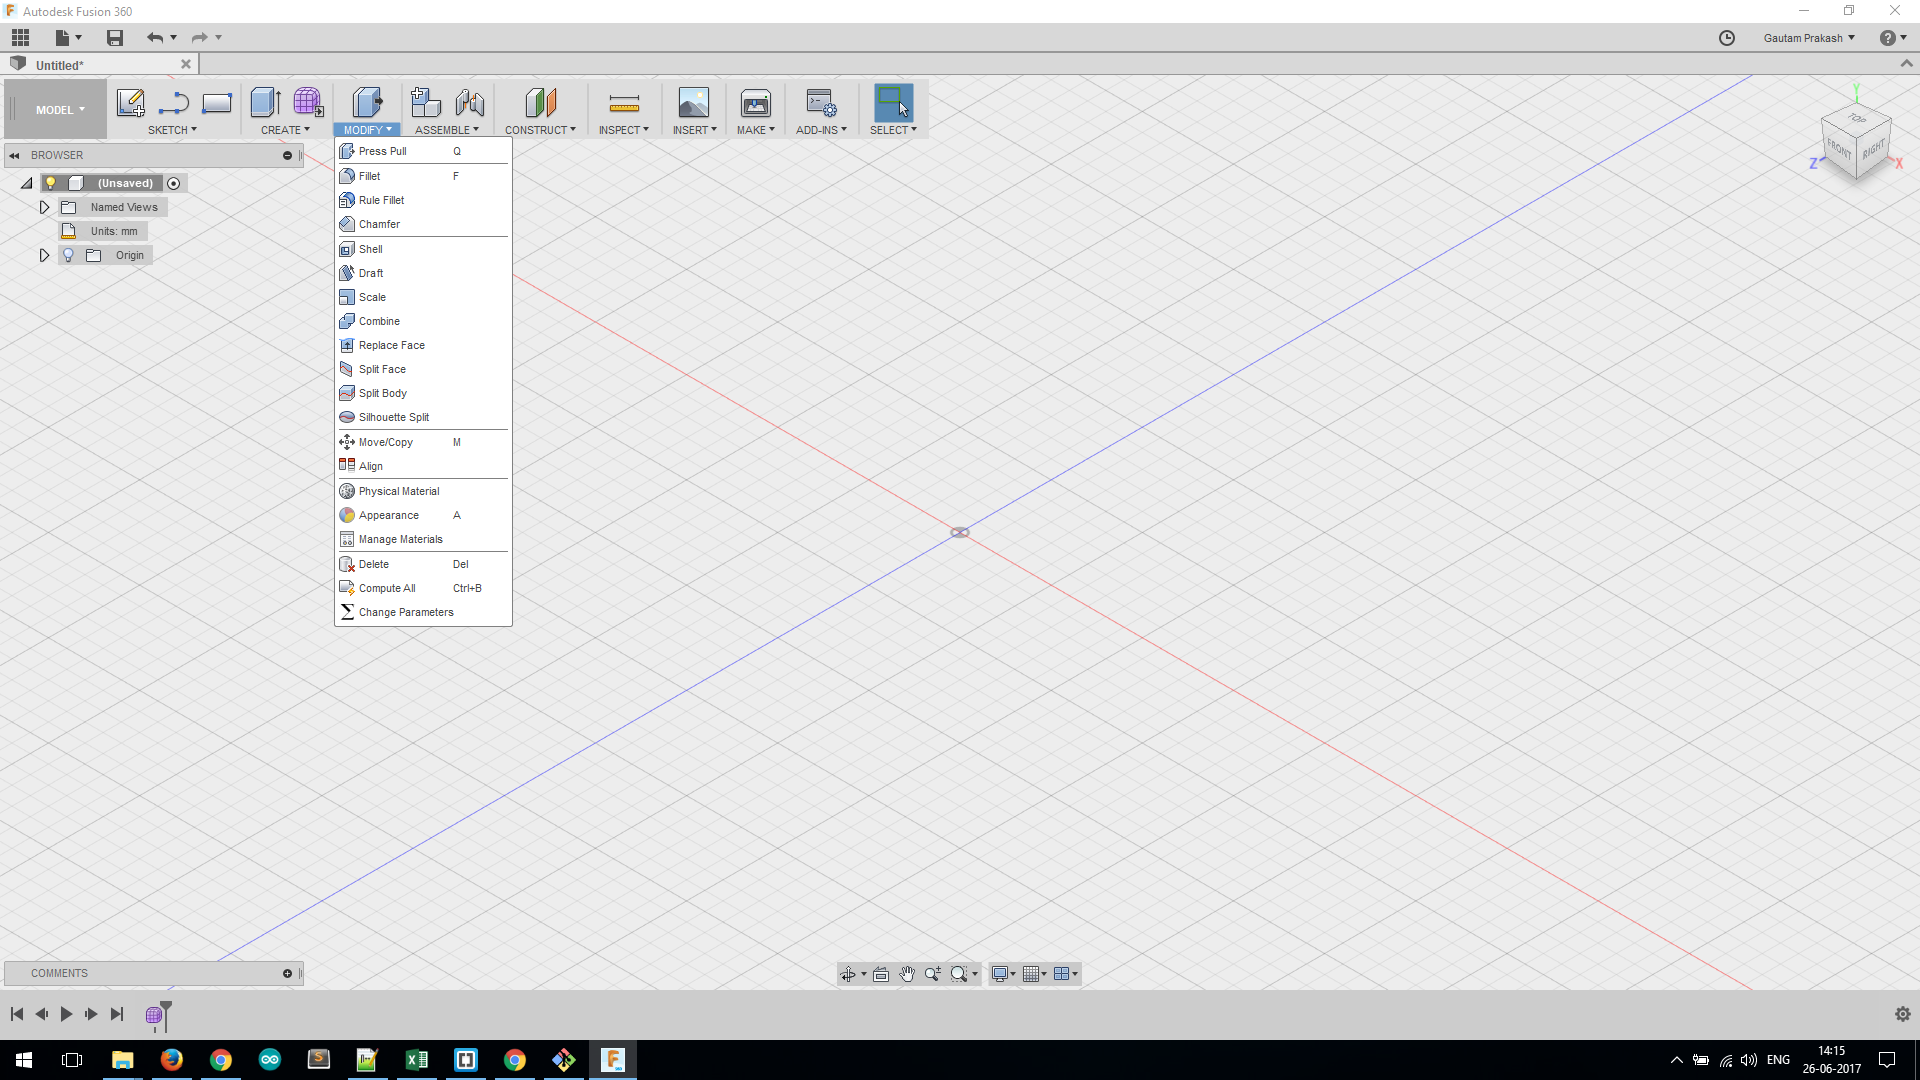Click the Orbit navigation icon

tap(848, 974)
